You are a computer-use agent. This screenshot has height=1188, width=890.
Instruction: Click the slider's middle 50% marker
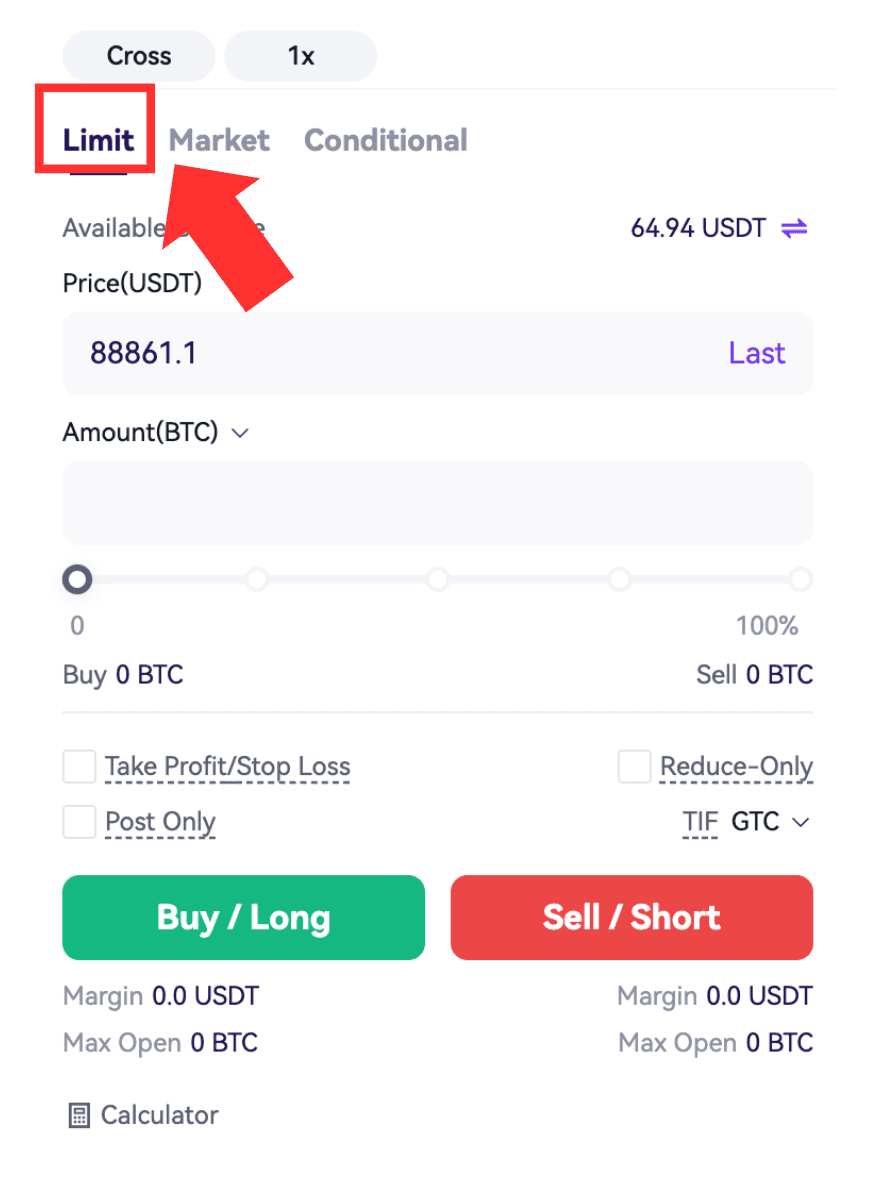click(438, 580)
